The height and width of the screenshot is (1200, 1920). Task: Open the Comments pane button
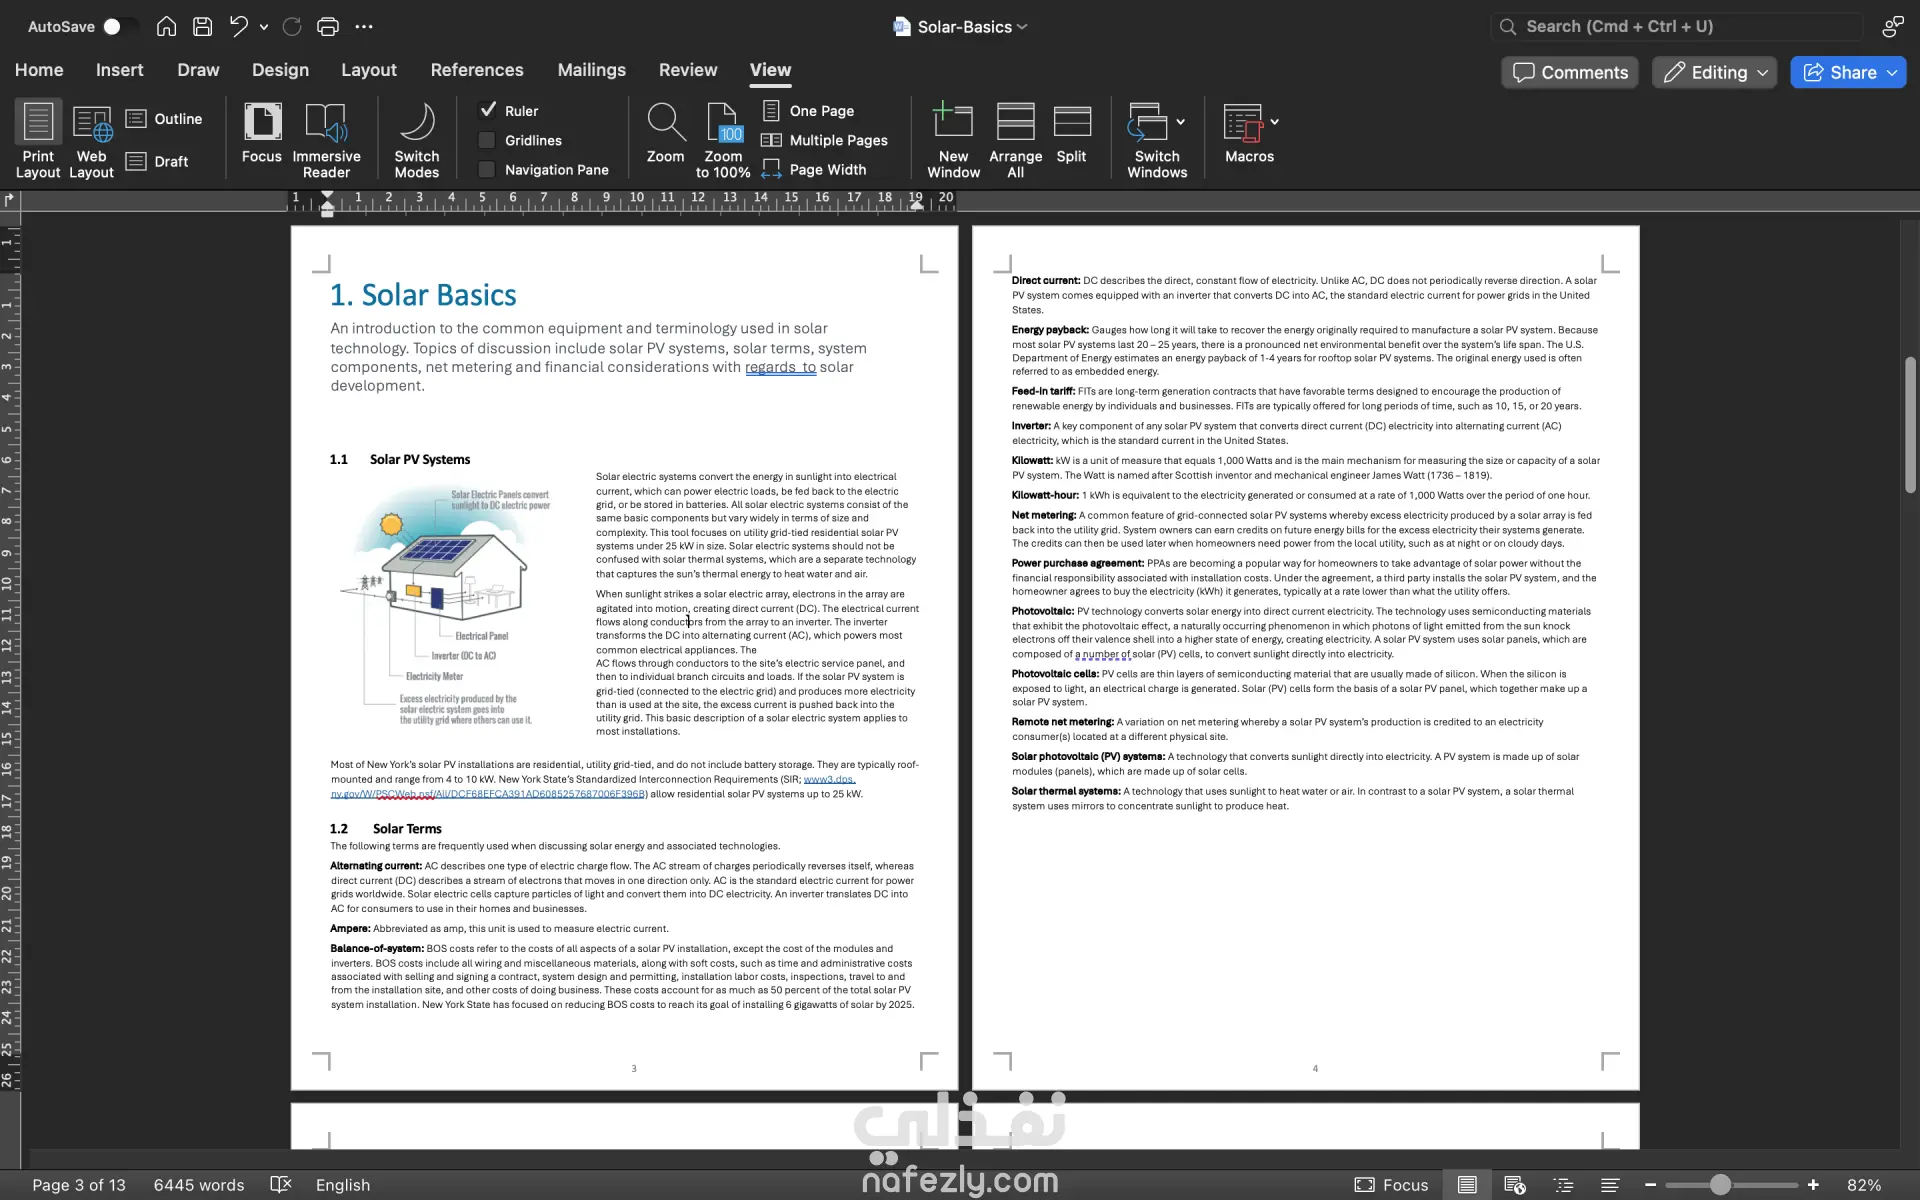[x=1569, y=72]
